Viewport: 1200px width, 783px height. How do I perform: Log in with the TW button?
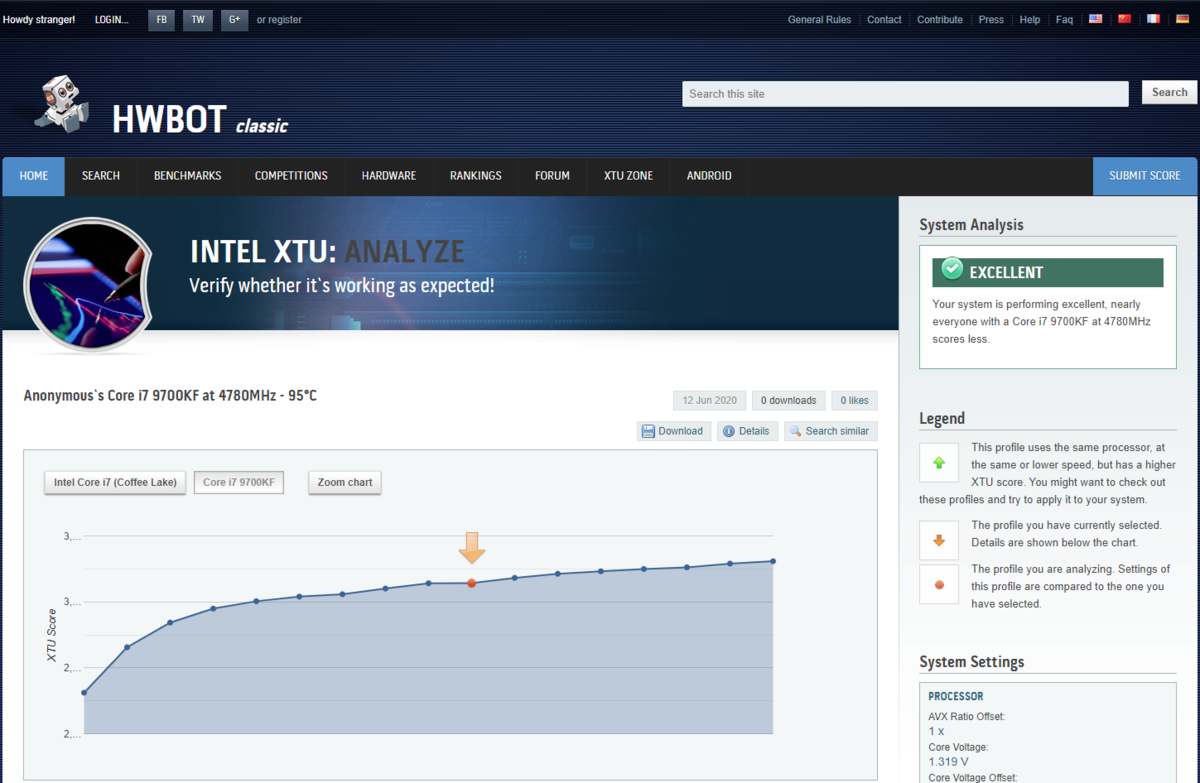[198, 19]
